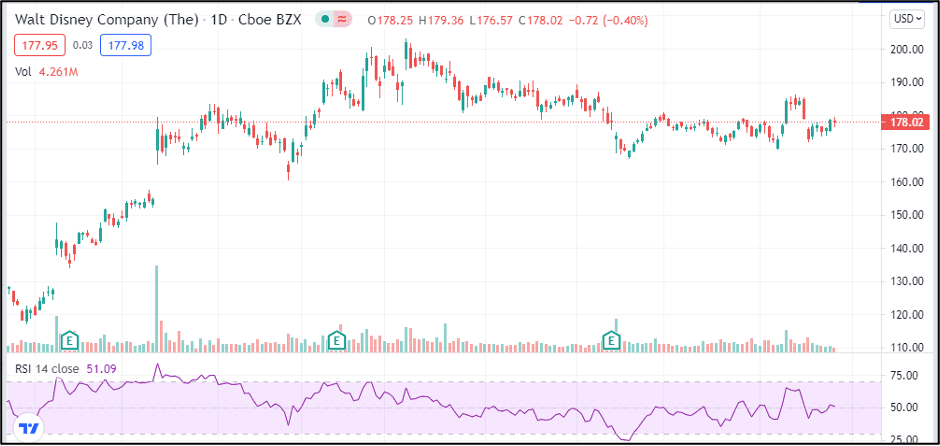Click the L176.57 low value
This screenshot has height=446, width=940.
pos(490,20)
